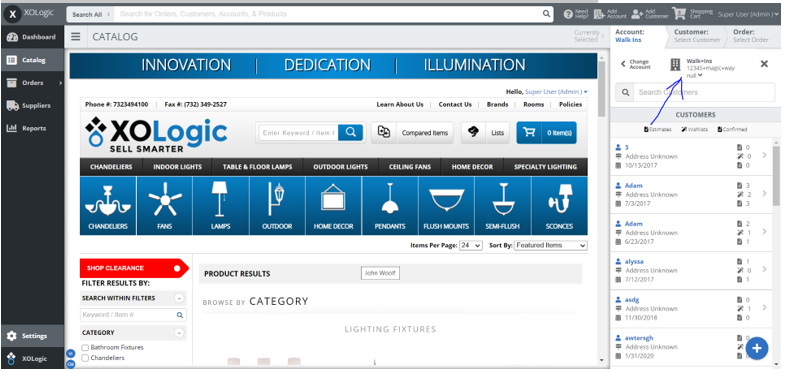Open Suppliers in the sidebar

click(32, 105)
